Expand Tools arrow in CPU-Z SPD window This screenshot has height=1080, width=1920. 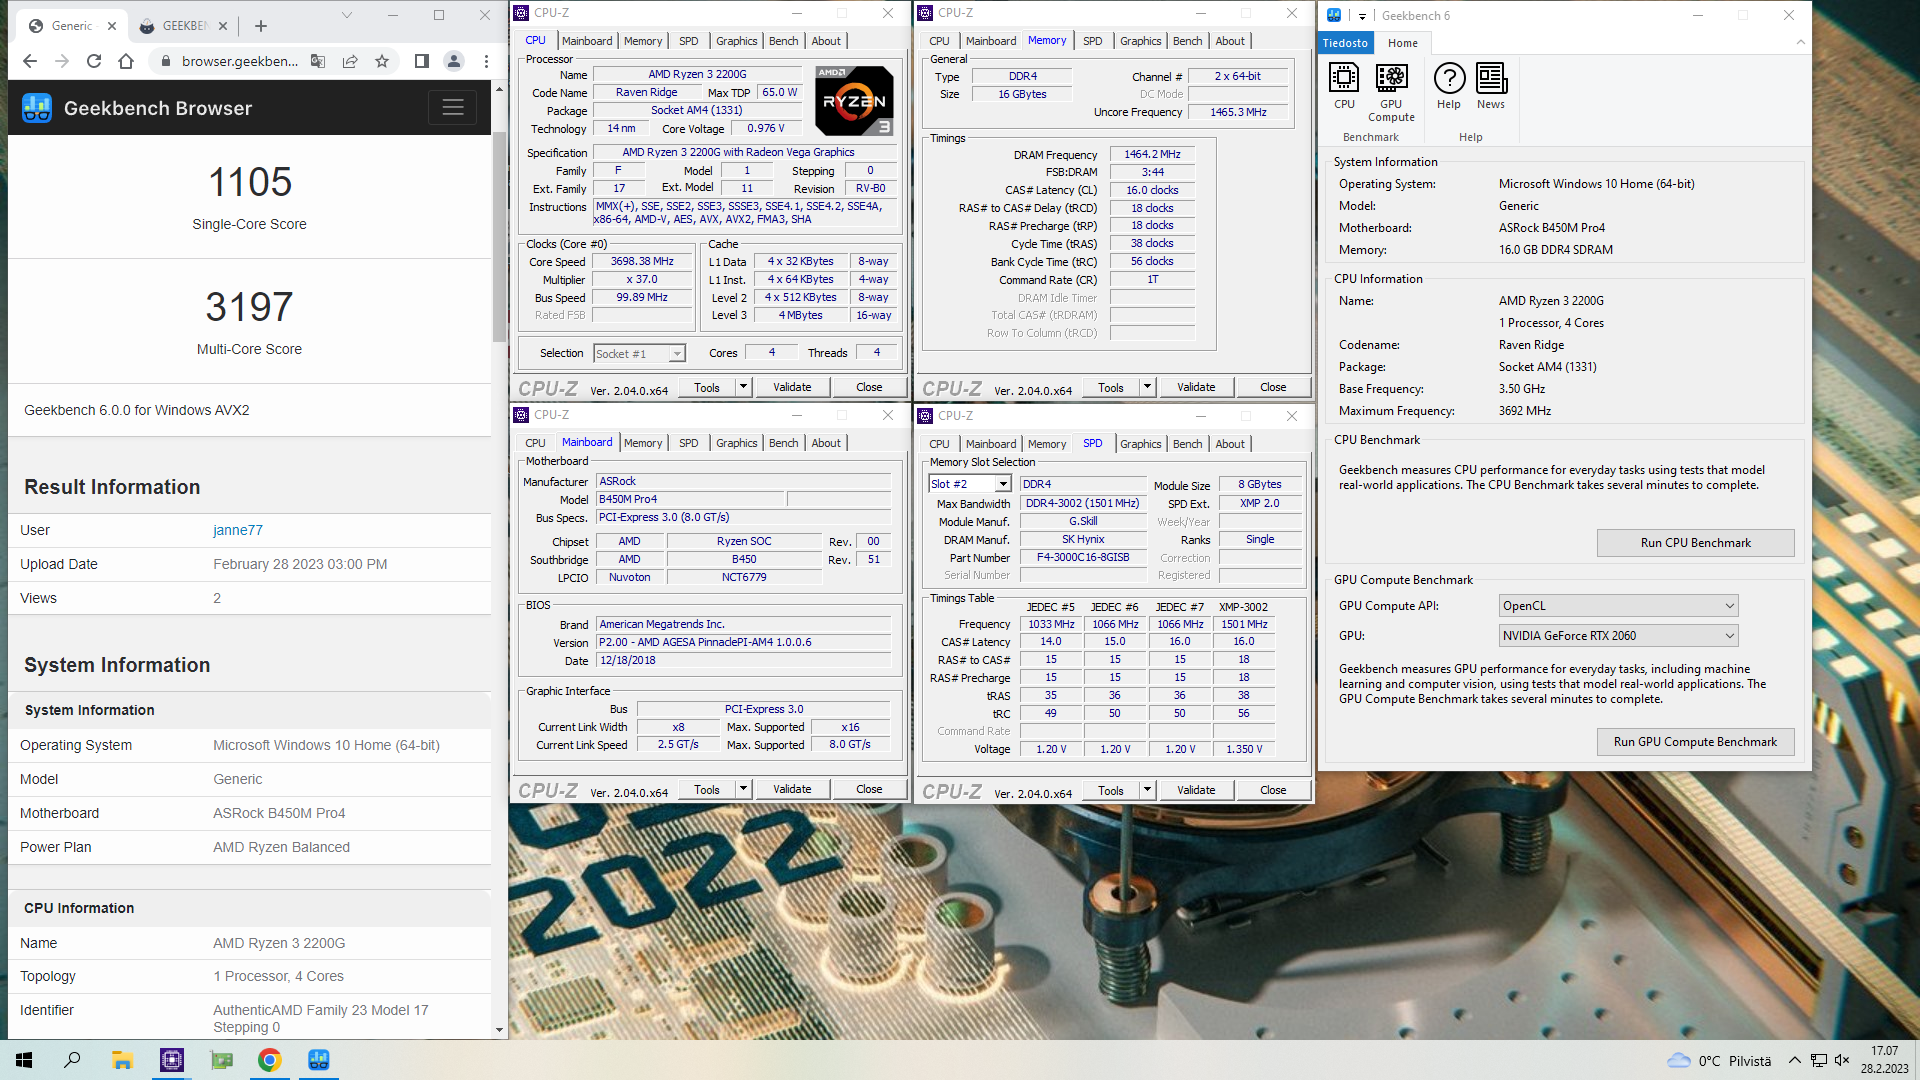[x=1147, y=790]
